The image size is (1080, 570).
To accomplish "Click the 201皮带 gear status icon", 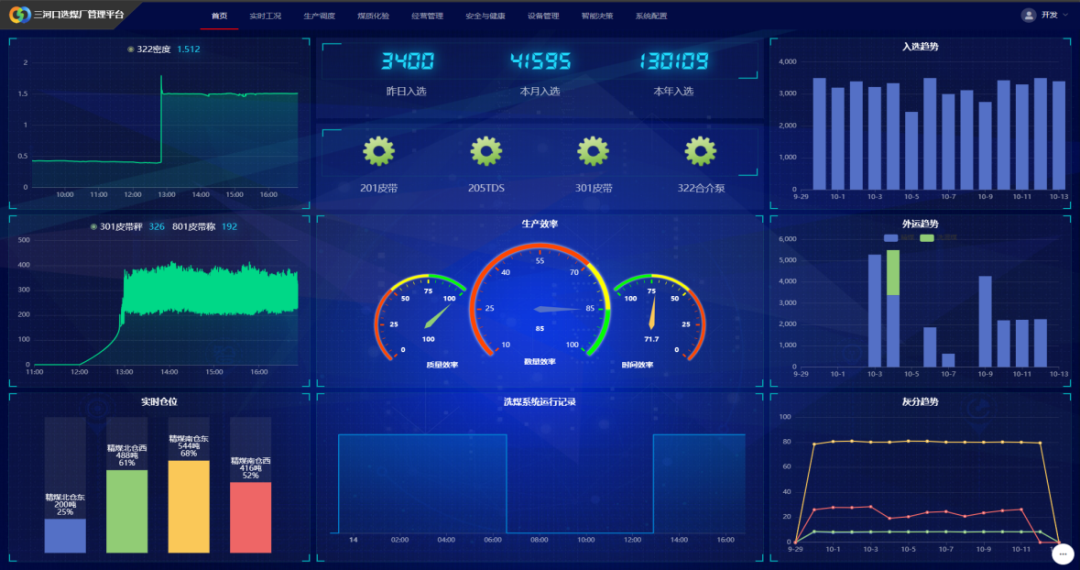I will pos(379,152).
